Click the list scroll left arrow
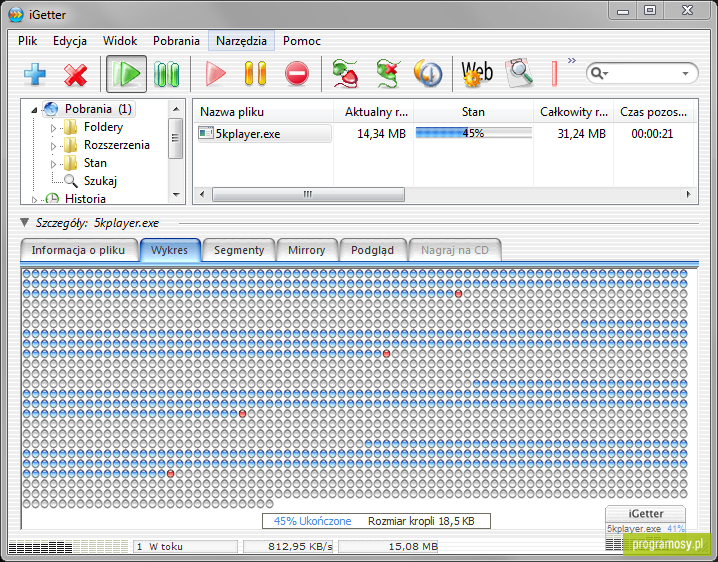 pyautogui.click(x=202, y=195)
